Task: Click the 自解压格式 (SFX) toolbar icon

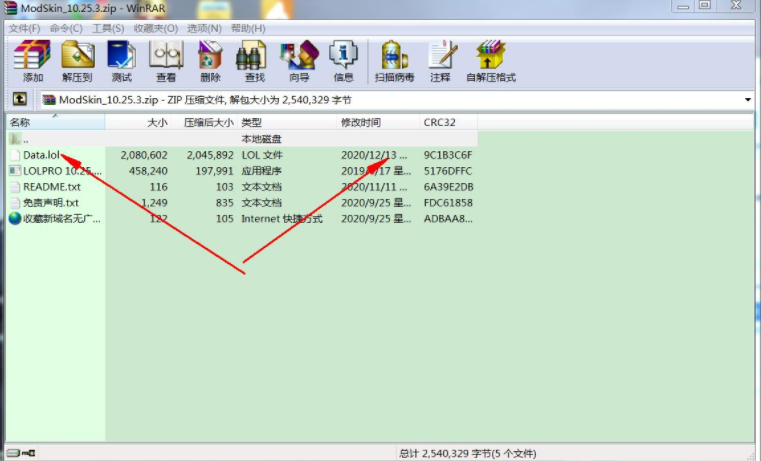Action: [490, 60]
